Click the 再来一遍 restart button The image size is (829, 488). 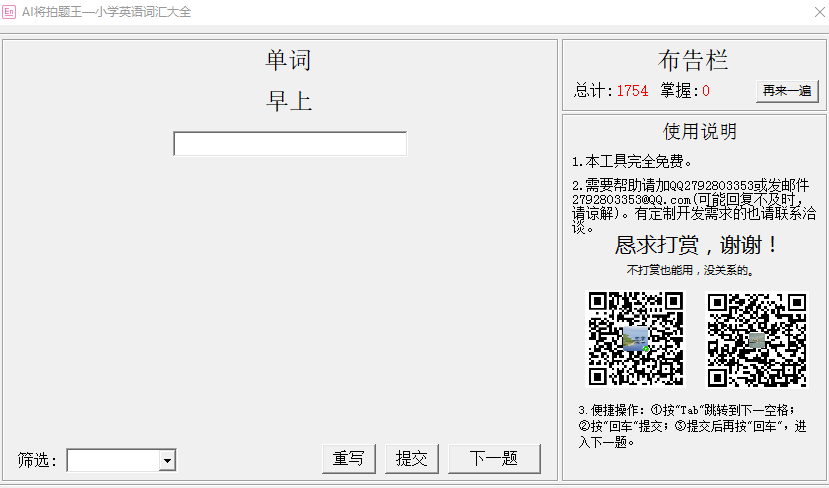click(787, 91)
